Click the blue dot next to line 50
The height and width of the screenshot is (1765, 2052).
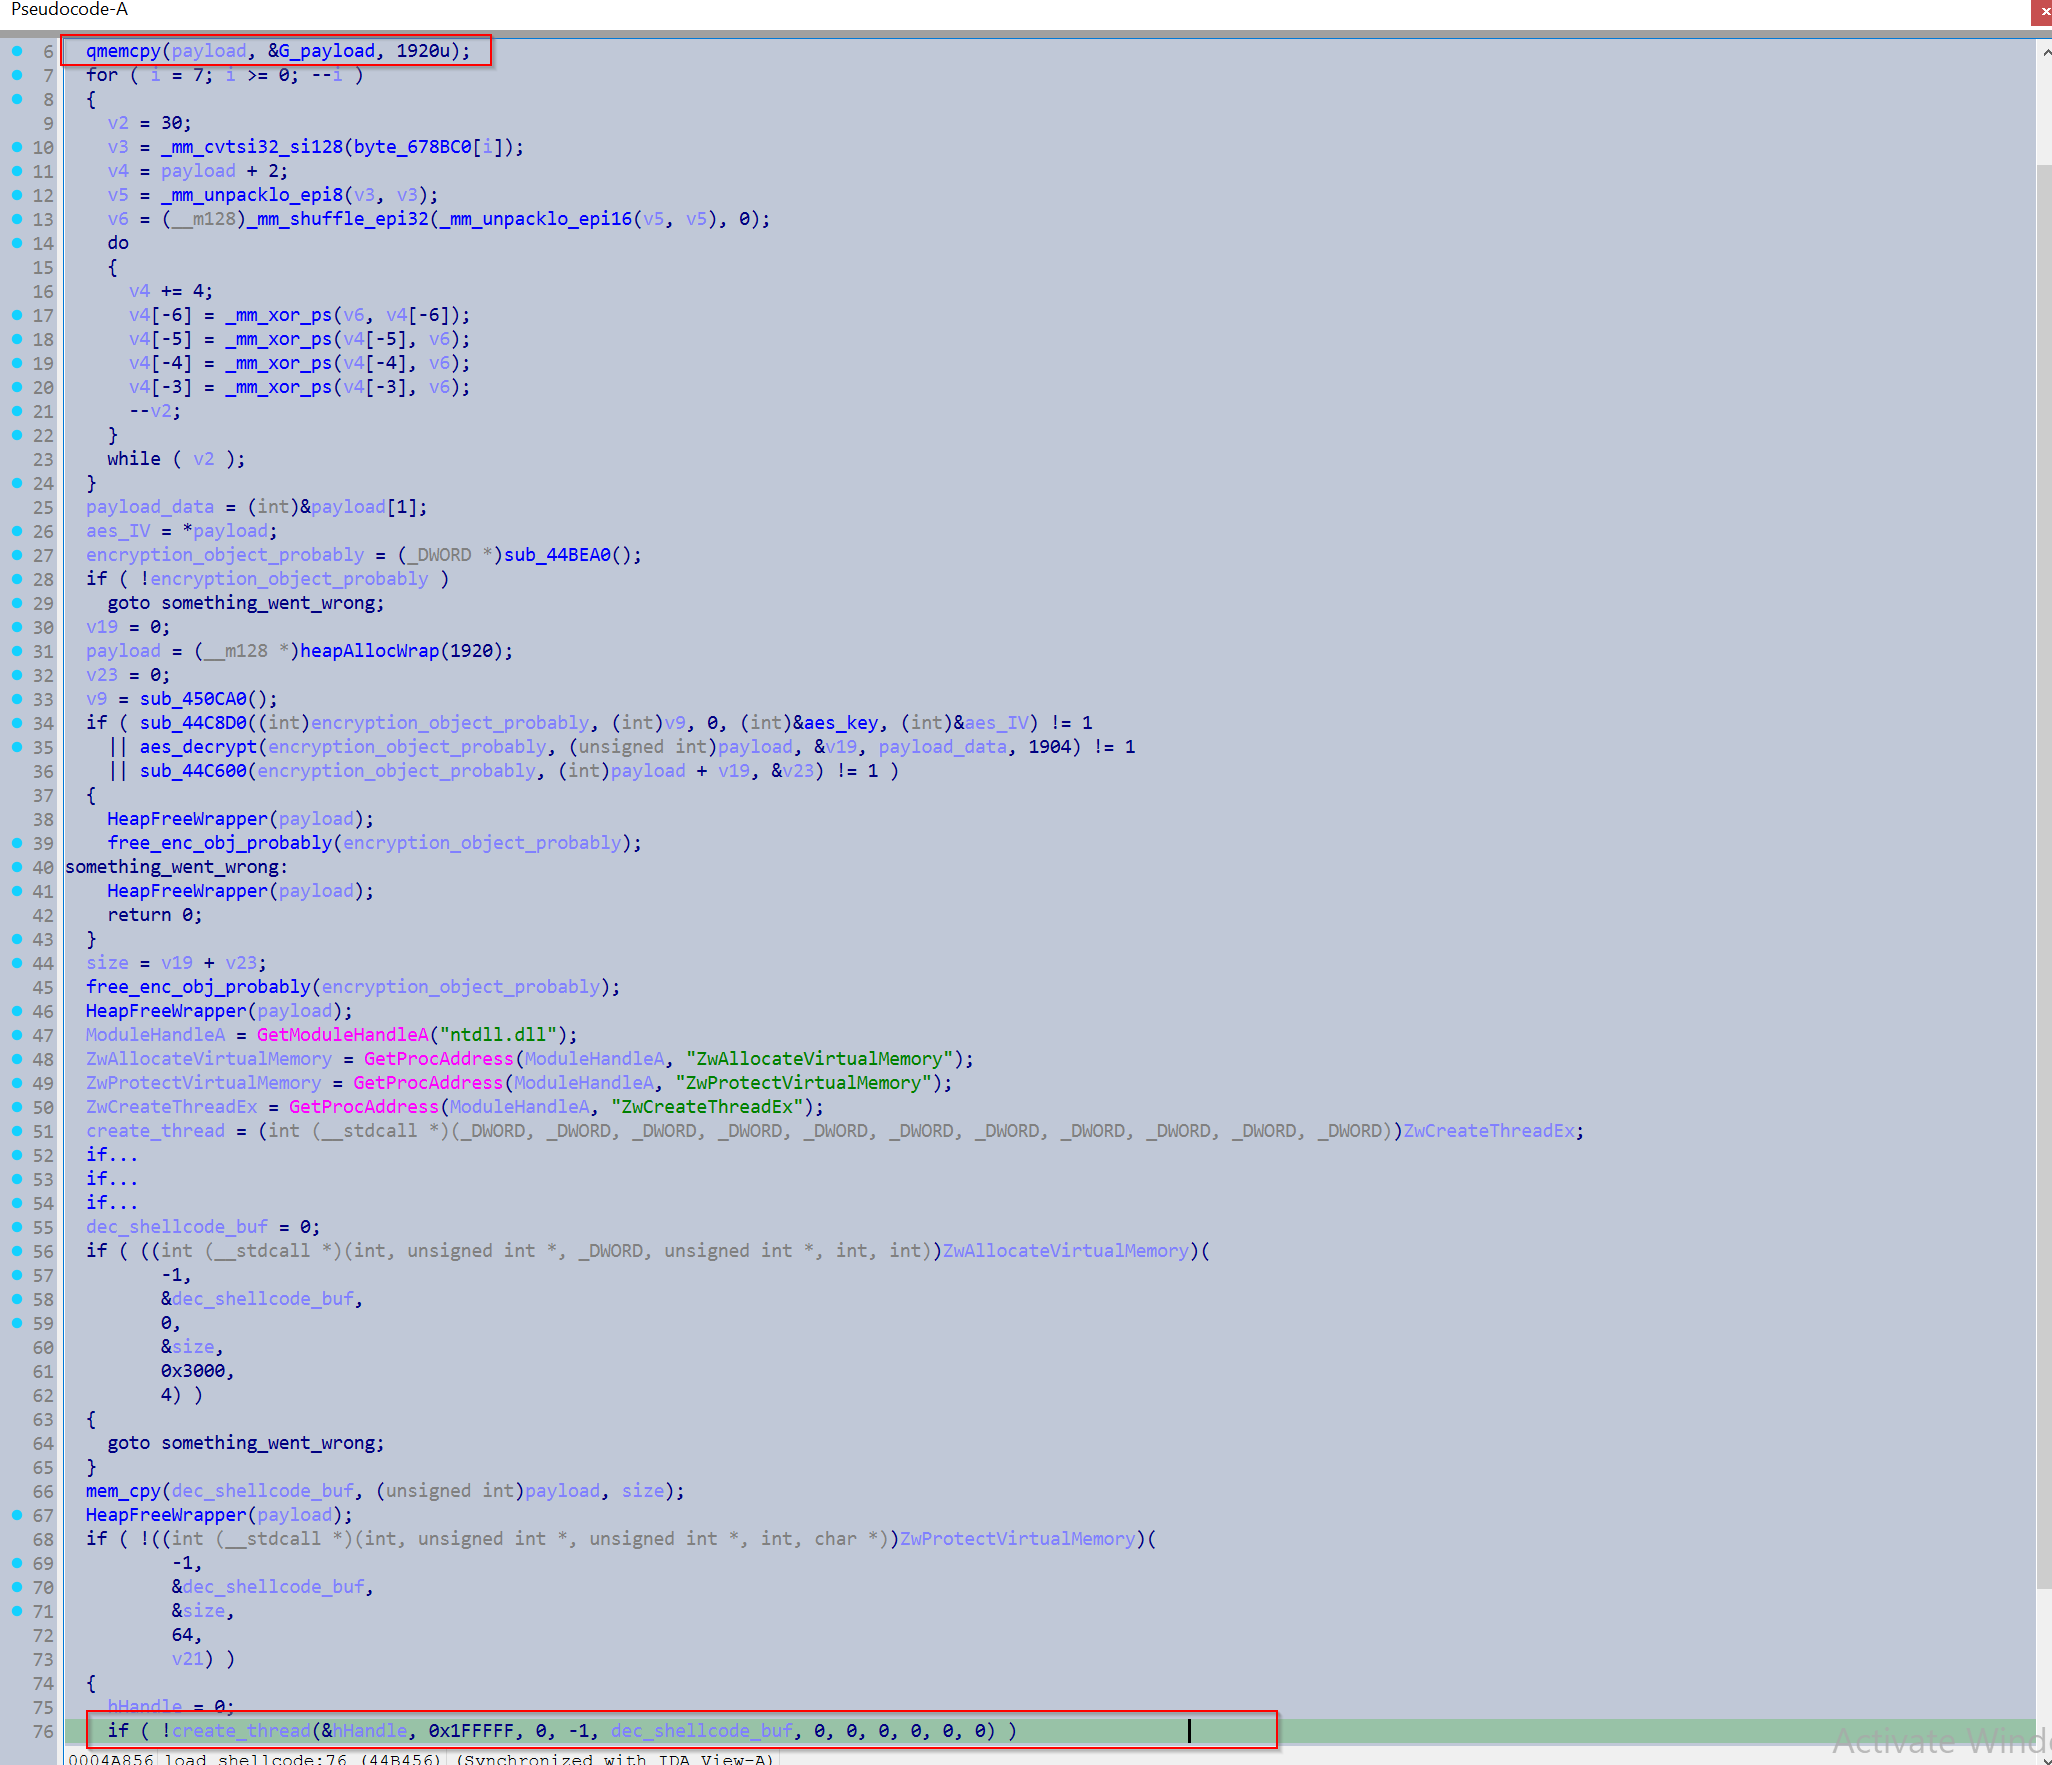pyautogui.click(x=17, y=1106)
